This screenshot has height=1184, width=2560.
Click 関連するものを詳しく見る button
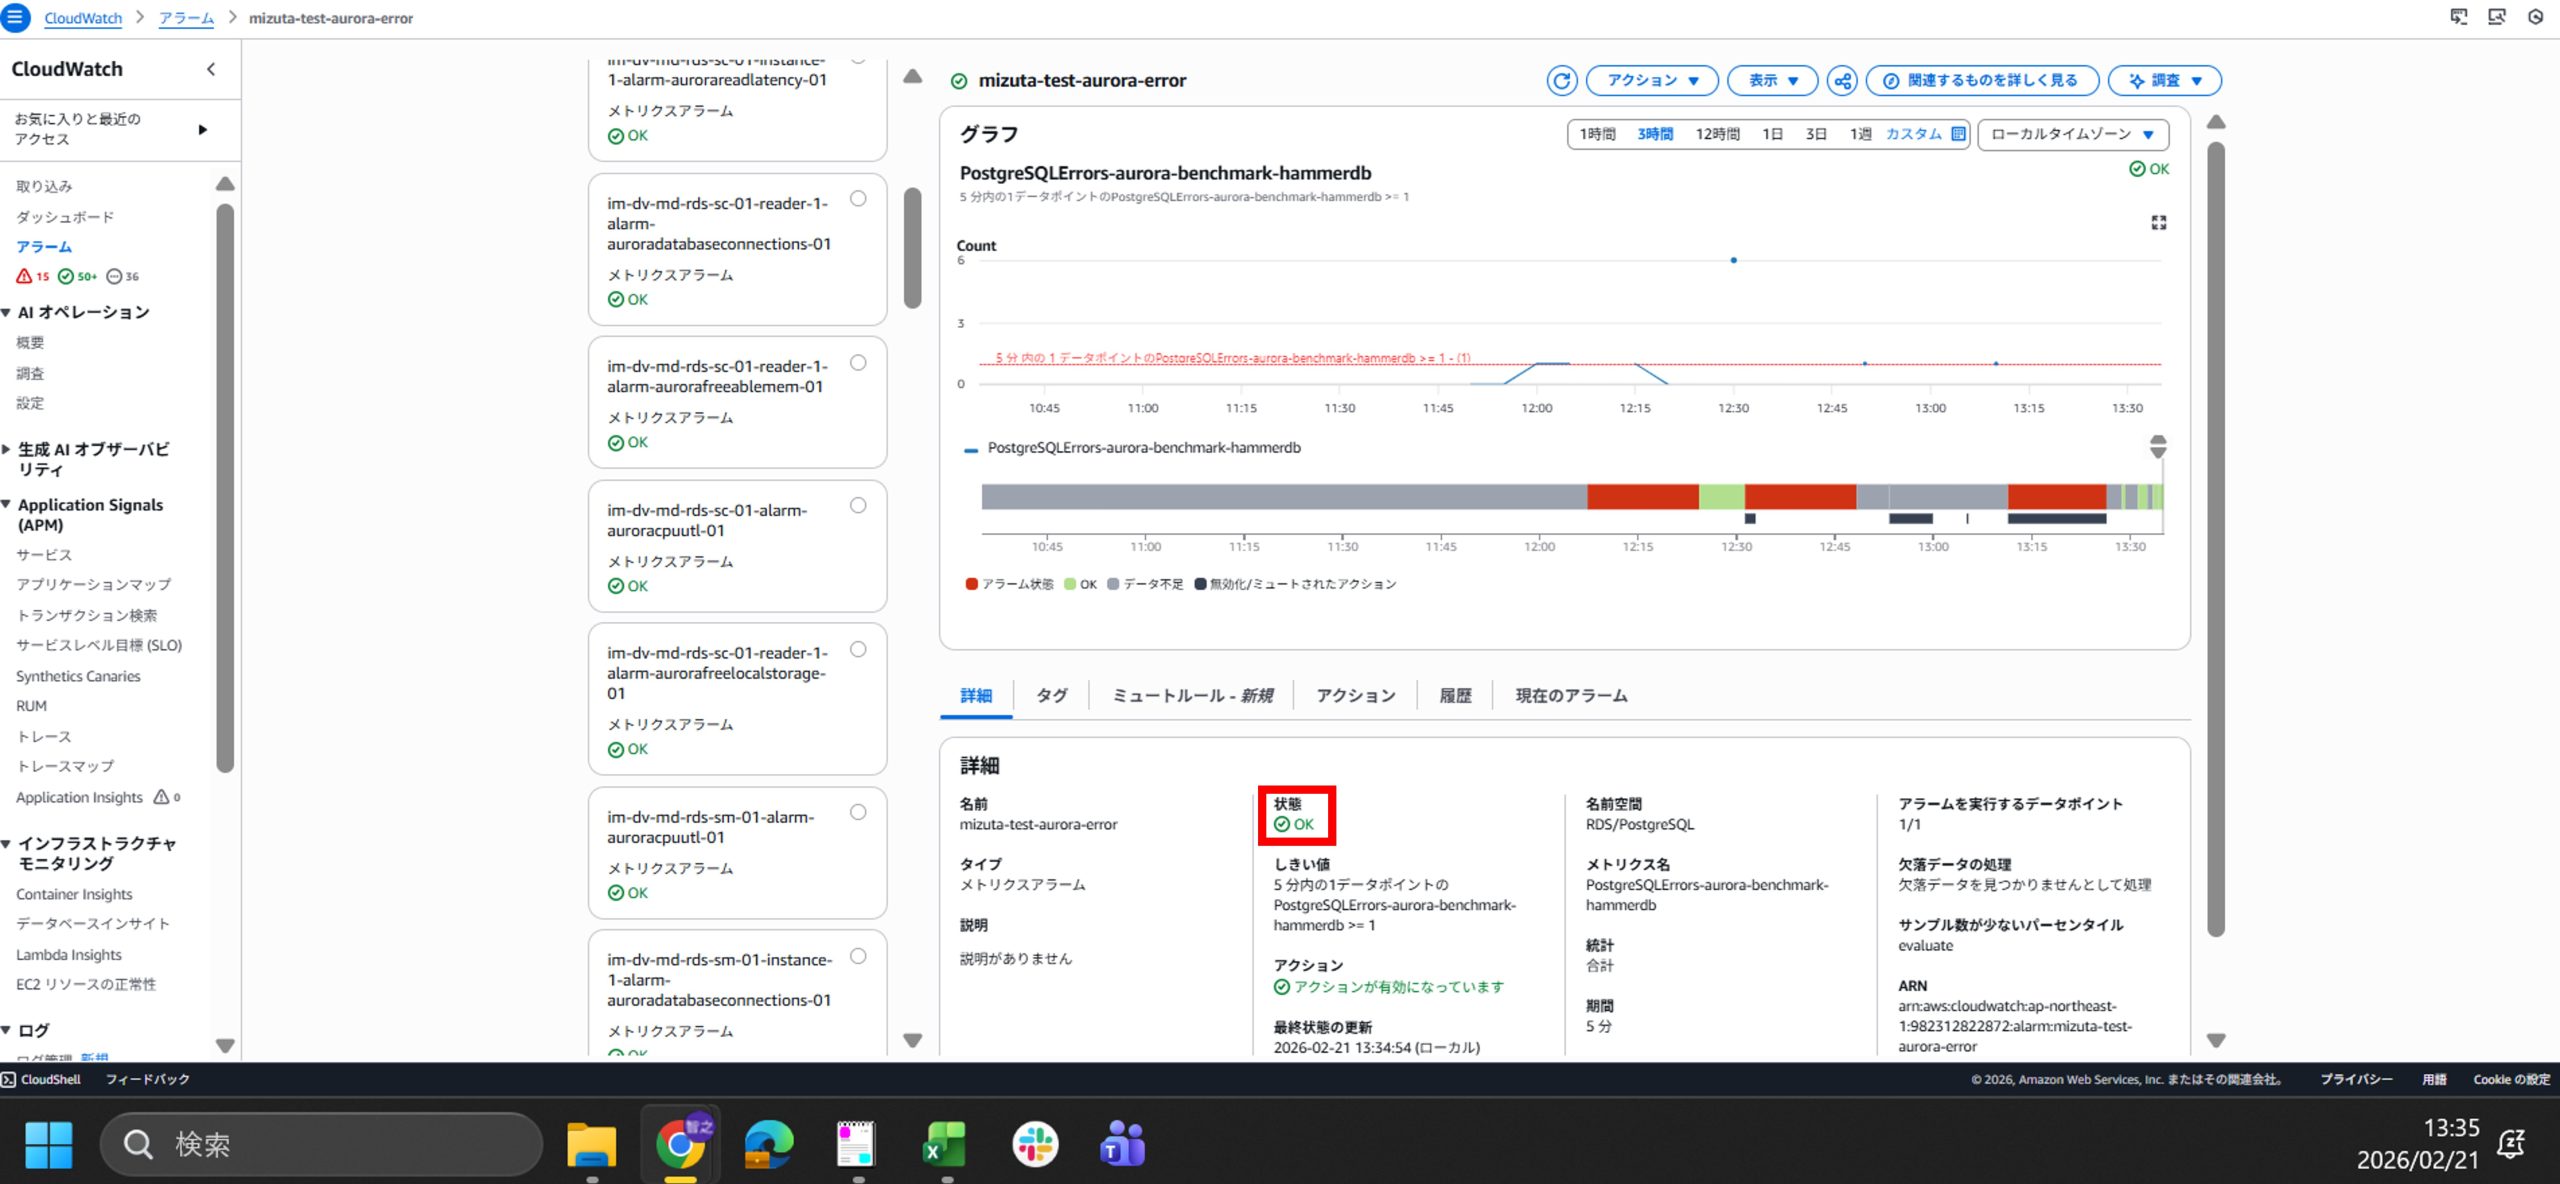[x=1980, y=80]
